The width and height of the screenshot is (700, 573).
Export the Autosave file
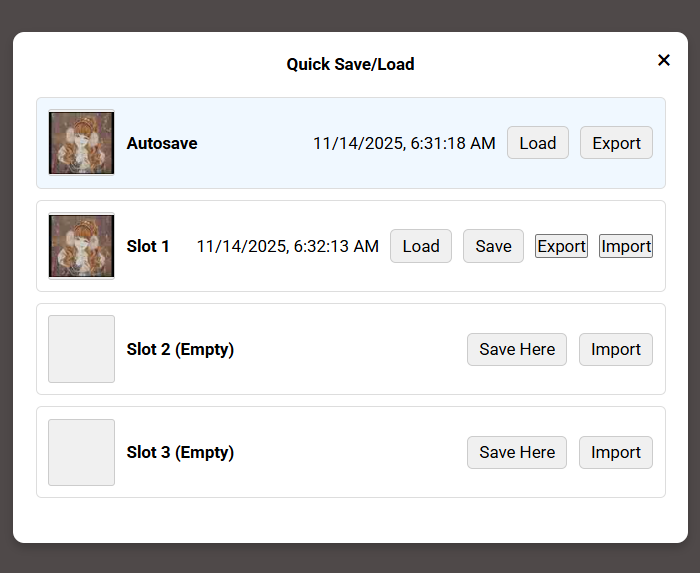click(x=616, y=143)
